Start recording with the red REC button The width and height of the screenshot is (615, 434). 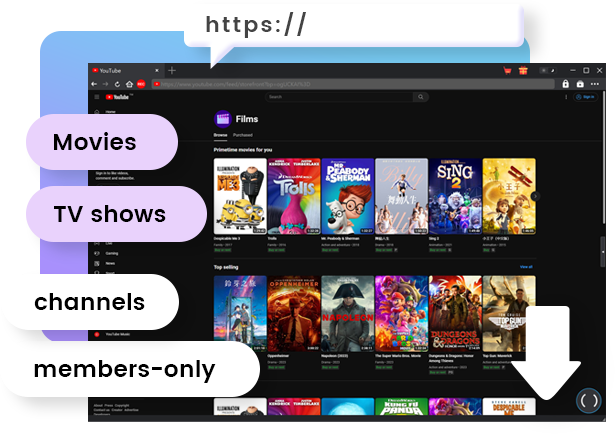pyautogui.click(x=141, y=84)
